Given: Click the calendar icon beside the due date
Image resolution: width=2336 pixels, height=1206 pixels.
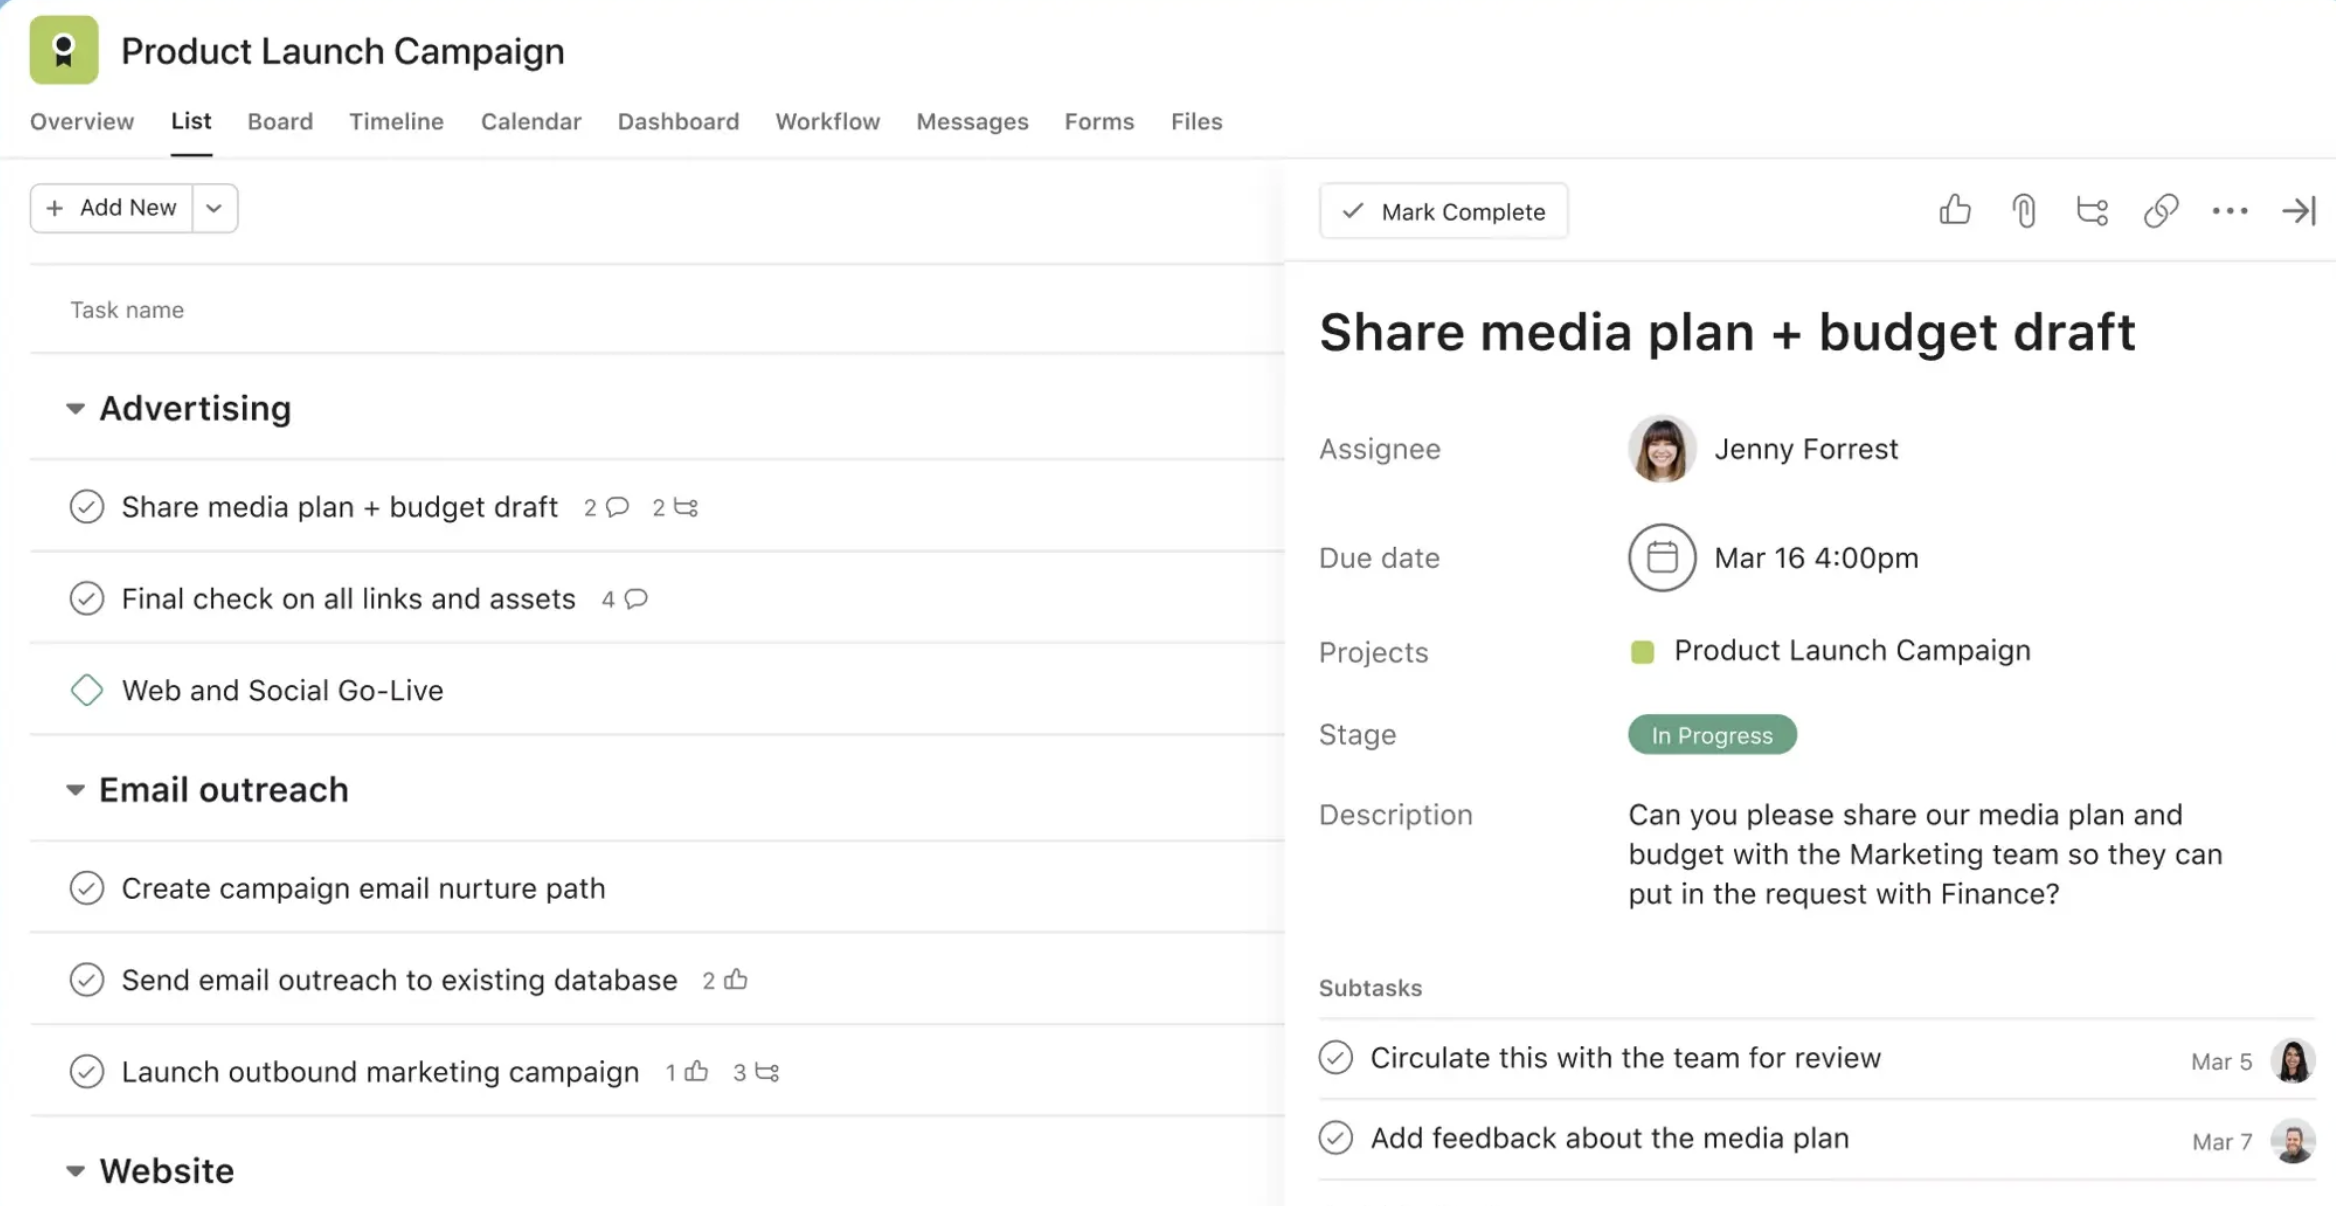Looking at the screenshot, I should click(1661, 558).
